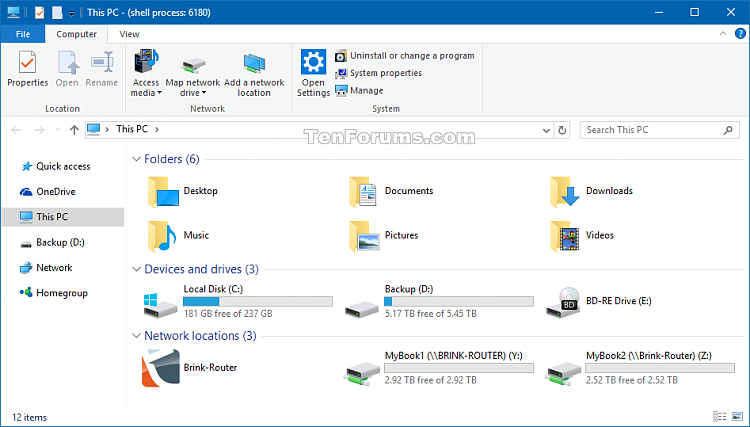
Task: Click title bar Properties quick access icon
Action: (x=39, y=12)
